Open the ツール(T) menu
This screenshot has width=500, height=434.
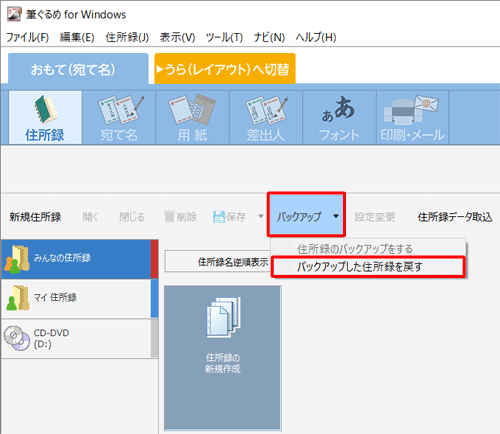click(x=224, y=37)
